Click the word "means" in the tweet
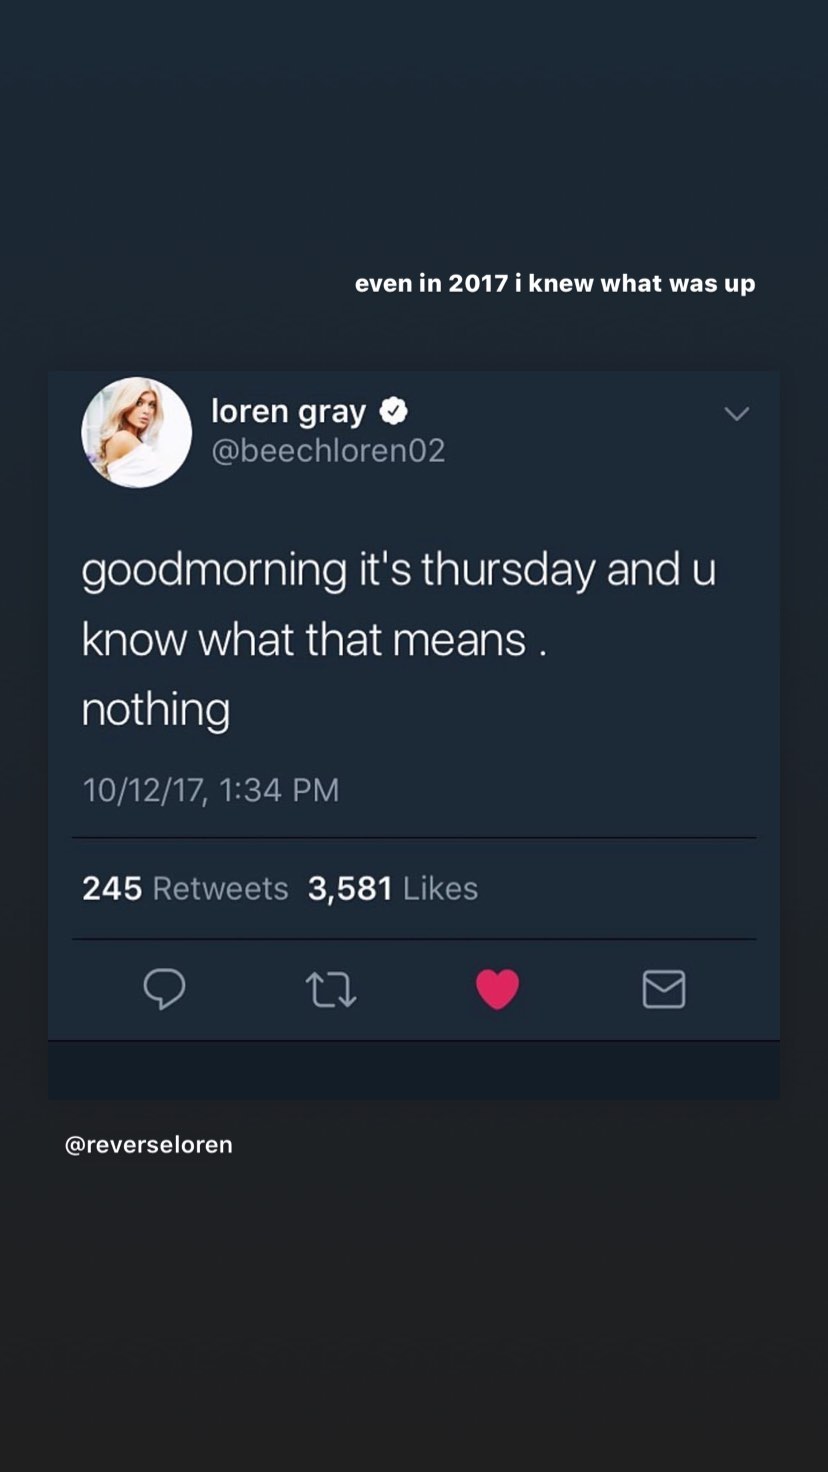The width and height of the screenshot is (828, 1472). (459, 640)
